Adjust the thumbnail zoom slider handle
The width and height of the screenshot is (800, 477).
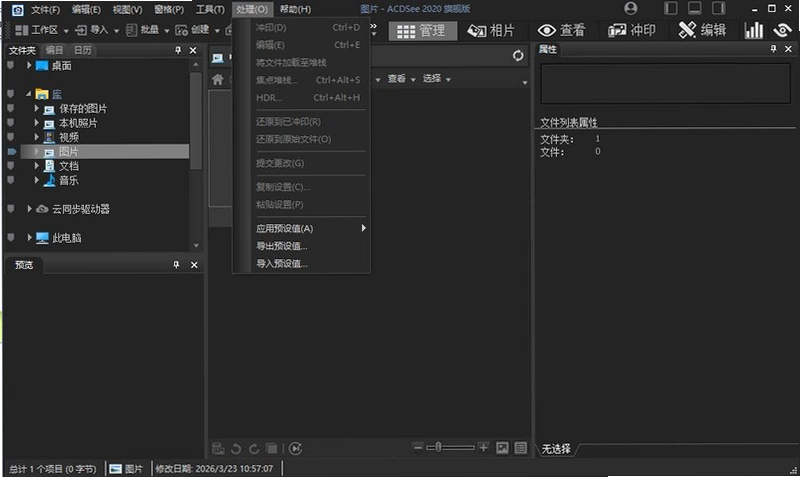(438, 447)
